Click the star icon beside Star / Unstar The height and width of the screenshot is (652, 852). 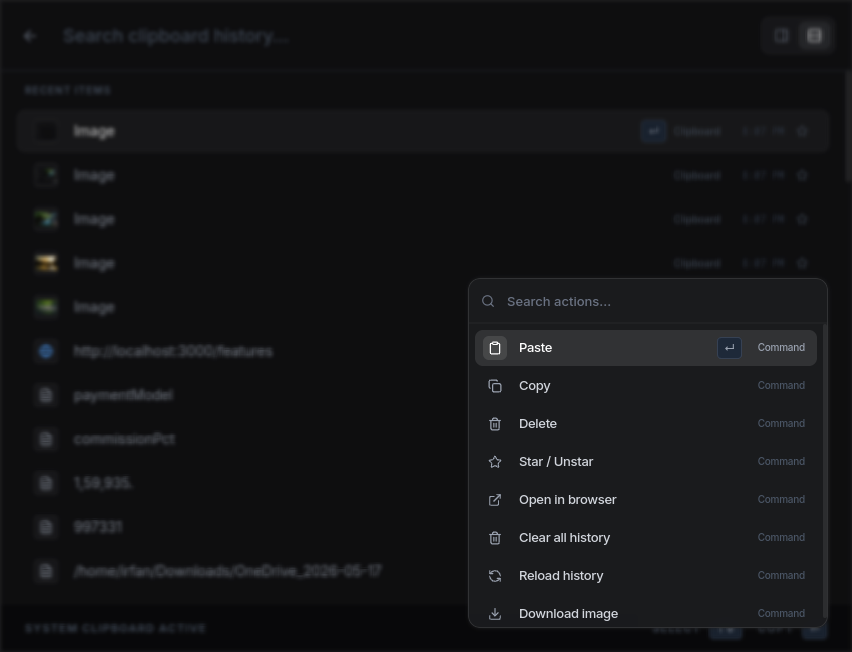click(494, 462)
